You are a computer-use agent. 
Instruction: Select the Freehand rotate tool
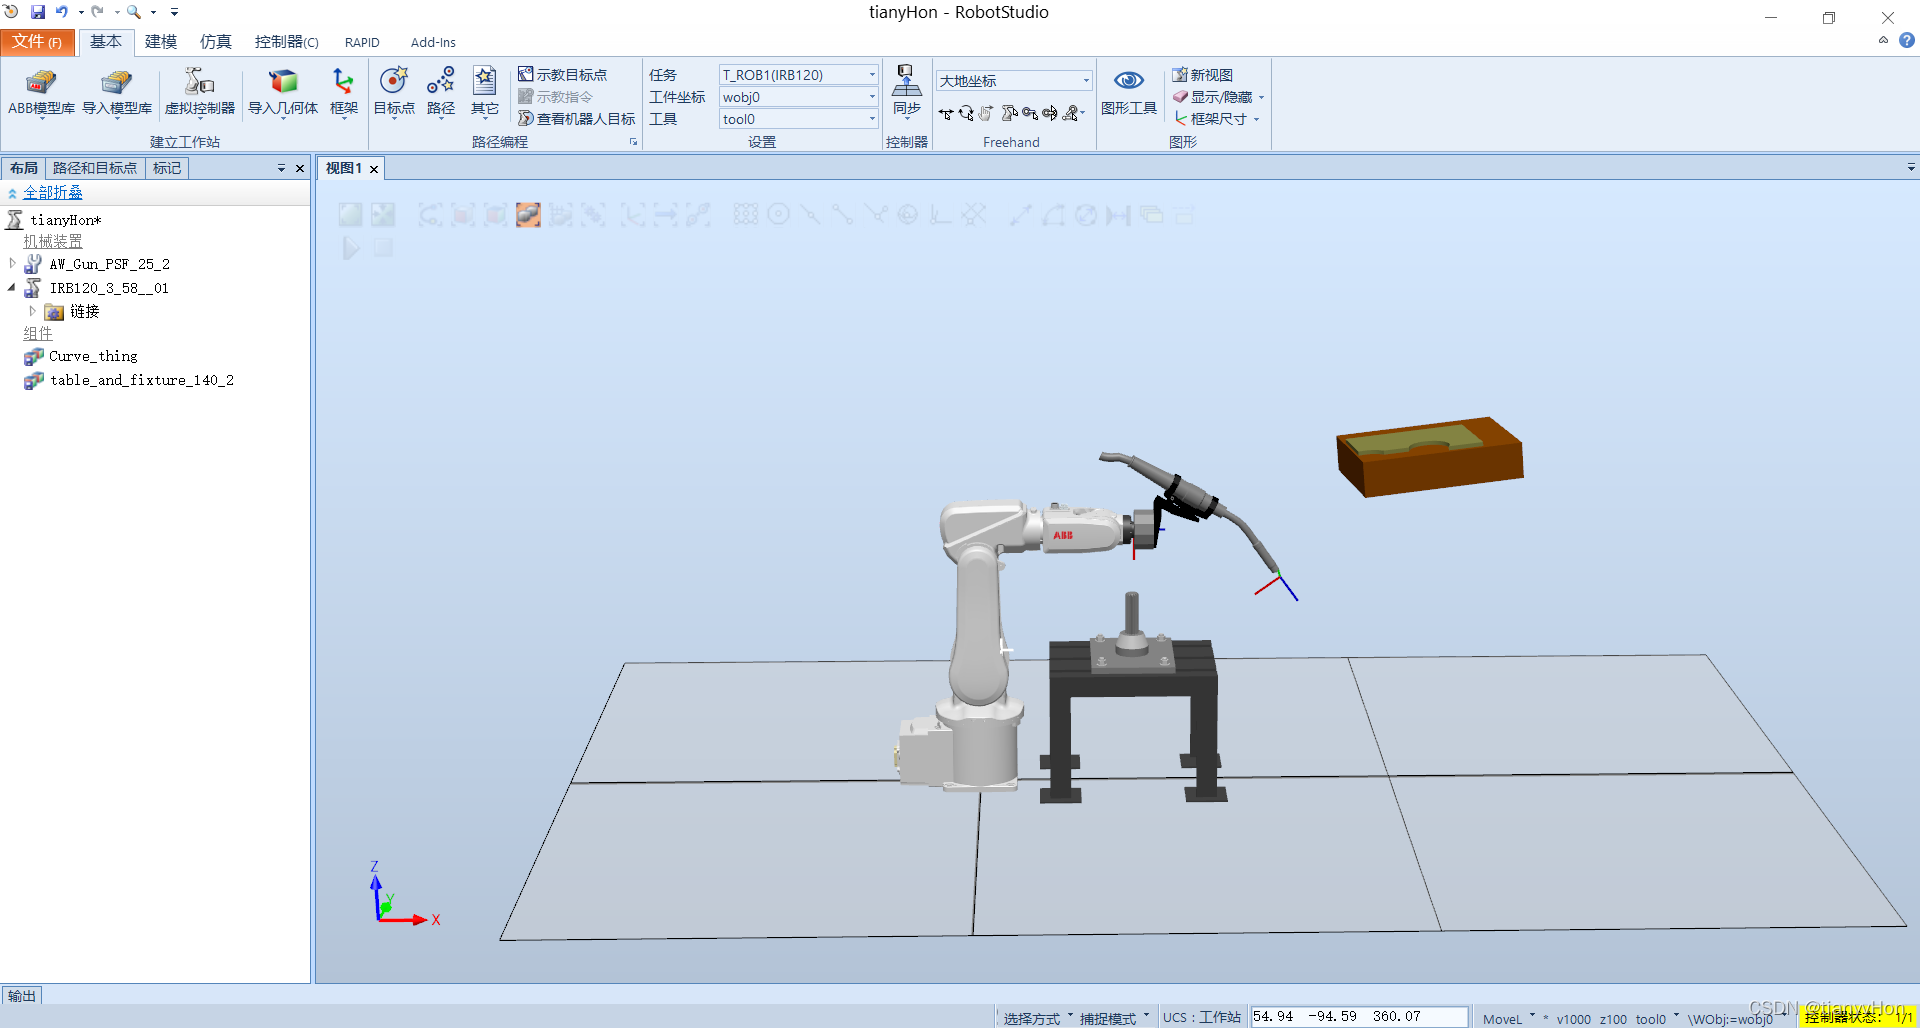[966, 113]
